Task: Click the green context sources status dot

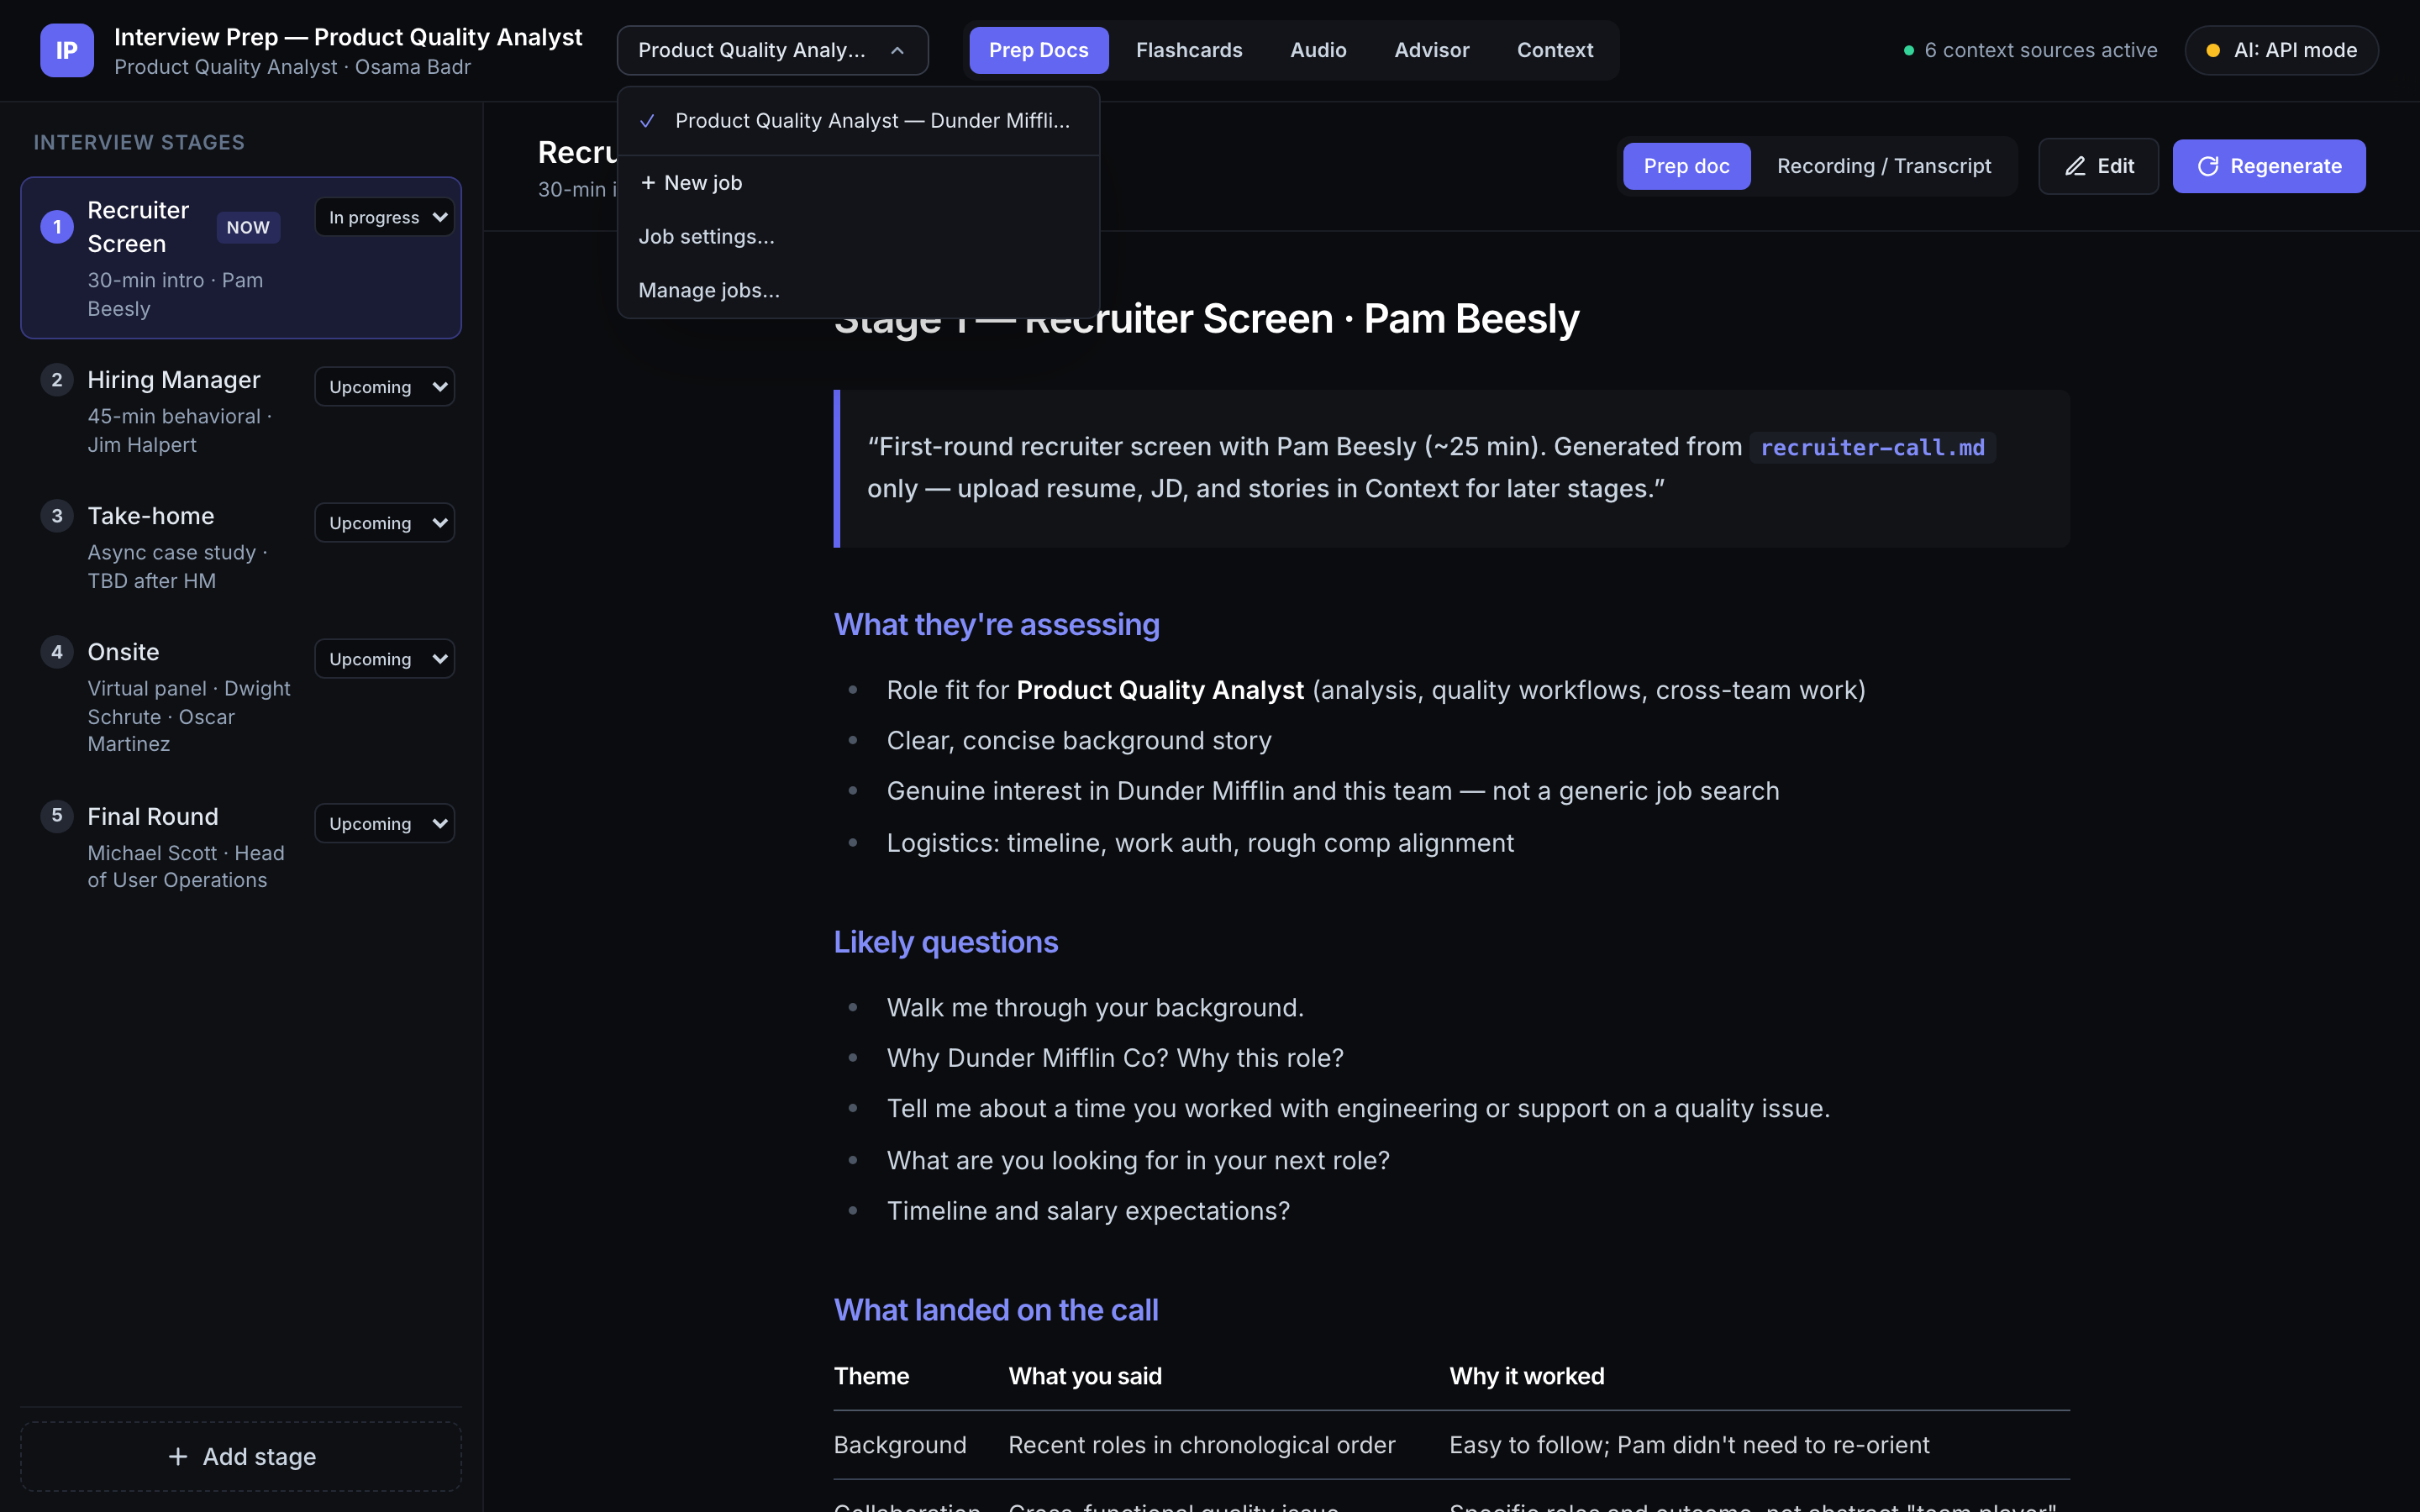Action: 1908,50
